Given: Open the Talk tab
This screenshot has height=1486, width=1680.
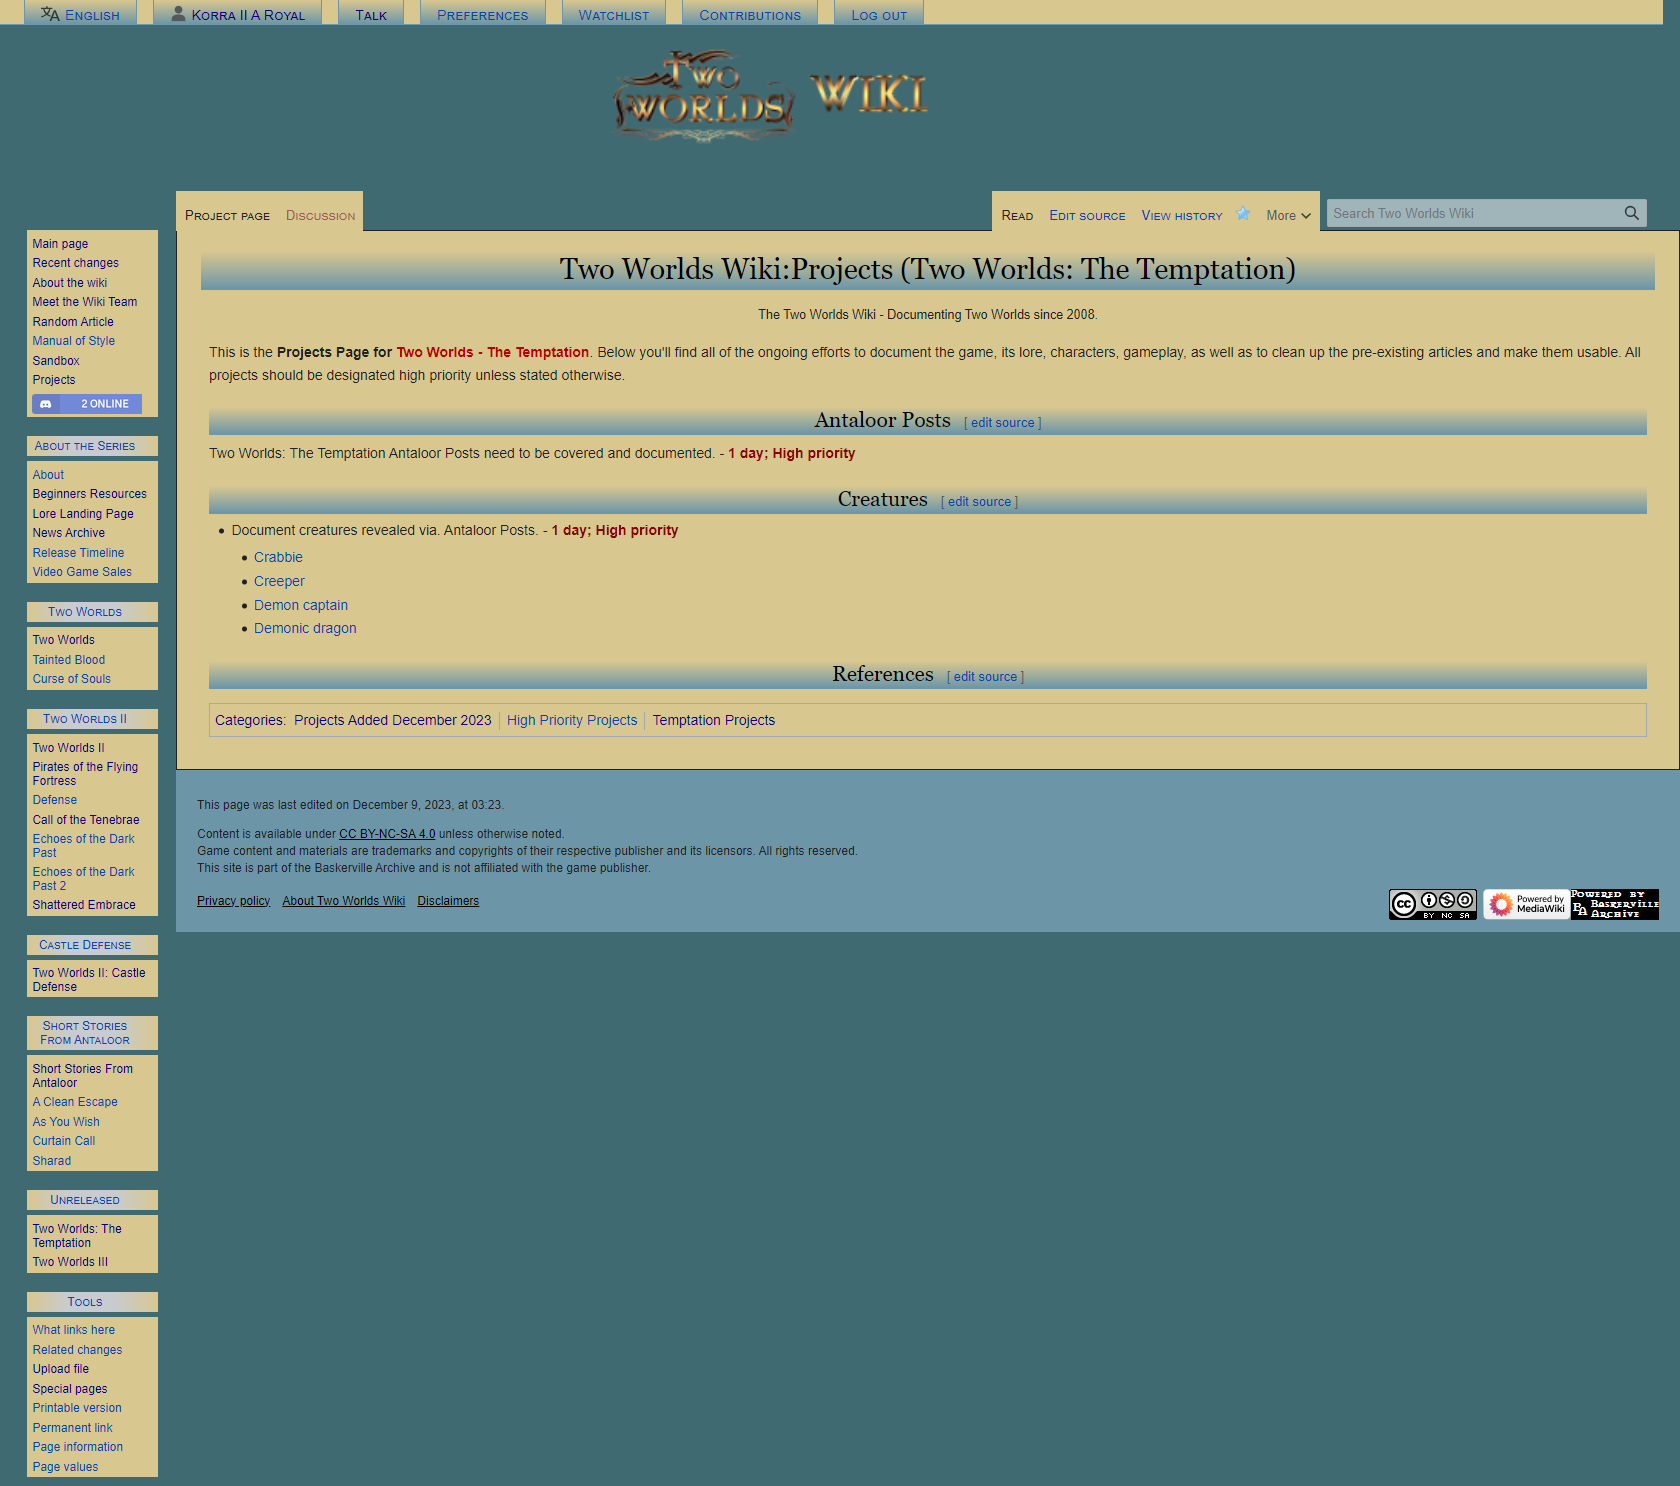Looking at the screenshot, I should pos(371,15).
